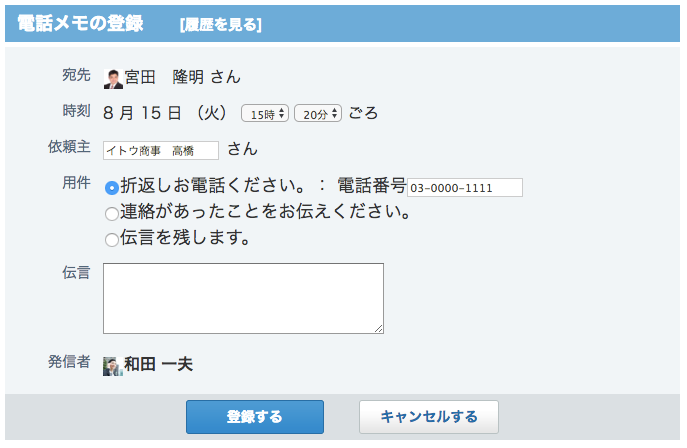The height and width of the screenshot is (448, 687).
Task: Click 和田 一夫's profile avatar icon
Action: pyautogui.click(x=112, y=366)
